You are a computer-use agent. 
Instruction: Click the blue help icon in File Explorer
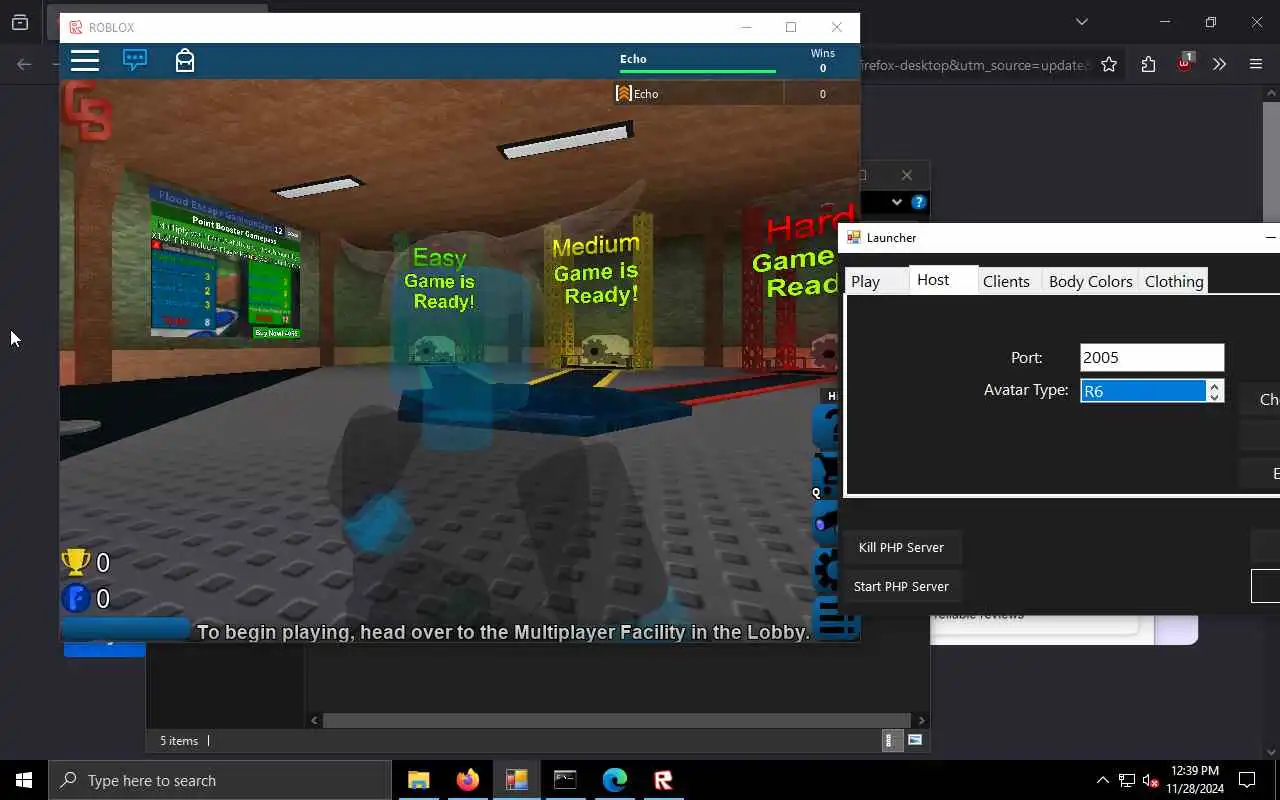[918, 202]
